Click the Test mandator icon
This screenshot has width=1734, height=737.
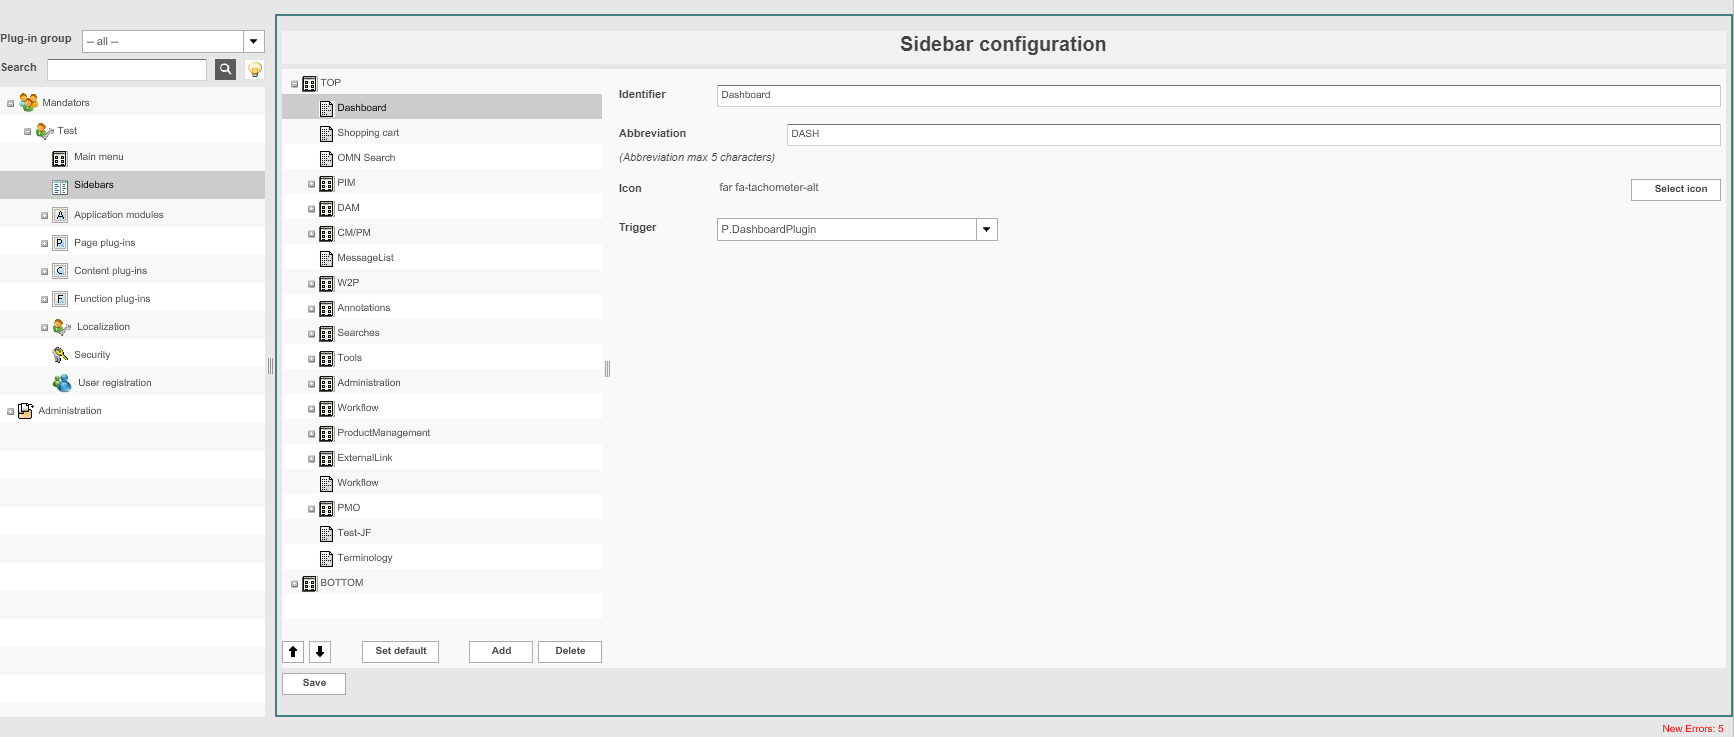coord(45,131)
